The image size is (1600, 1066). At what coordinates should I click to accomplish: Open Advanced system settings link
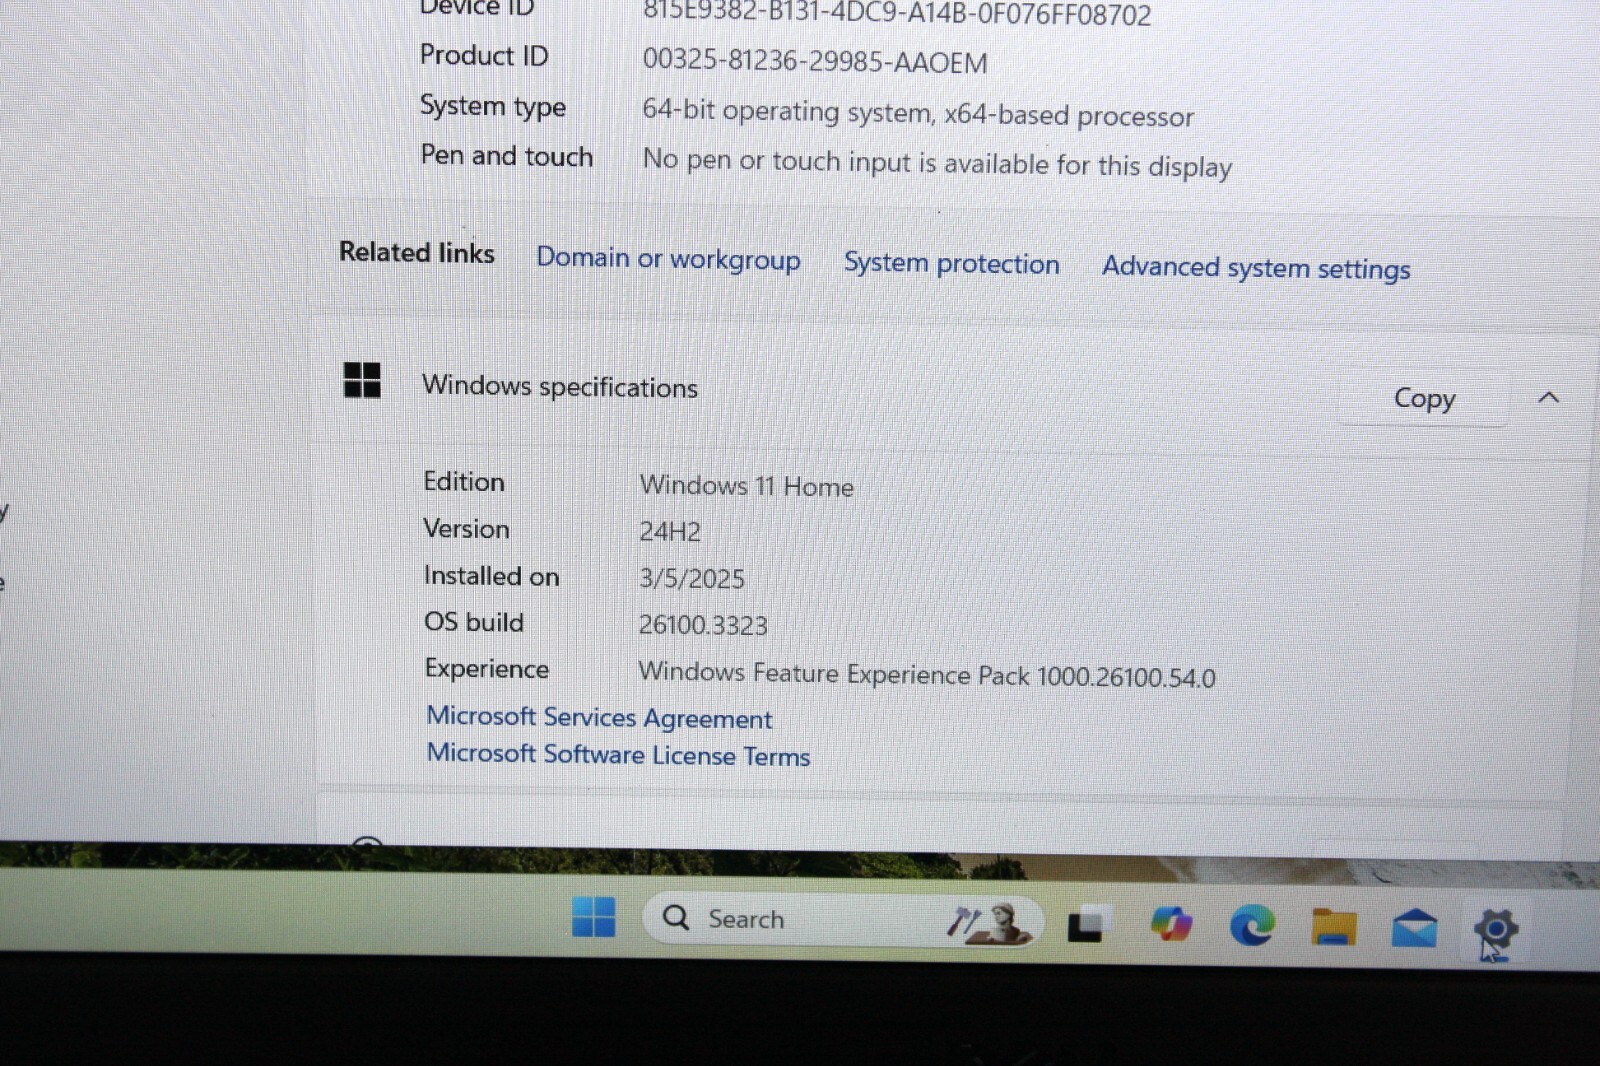[1256, 268]
